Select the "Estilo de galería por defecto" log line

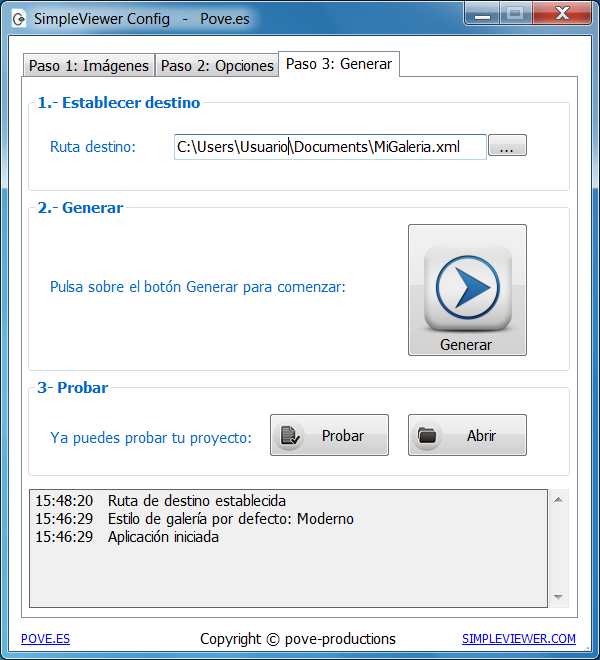point(230,519)
